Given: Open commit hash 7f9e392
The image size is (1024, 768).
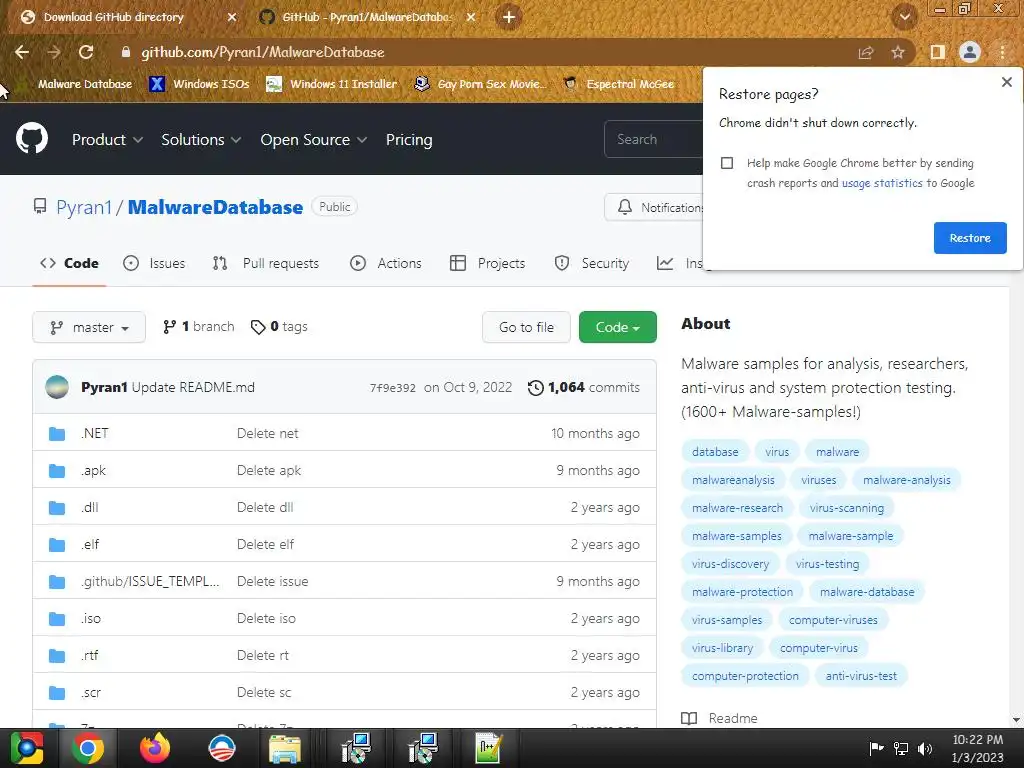Looking at the screenshot, I should 392,388.
